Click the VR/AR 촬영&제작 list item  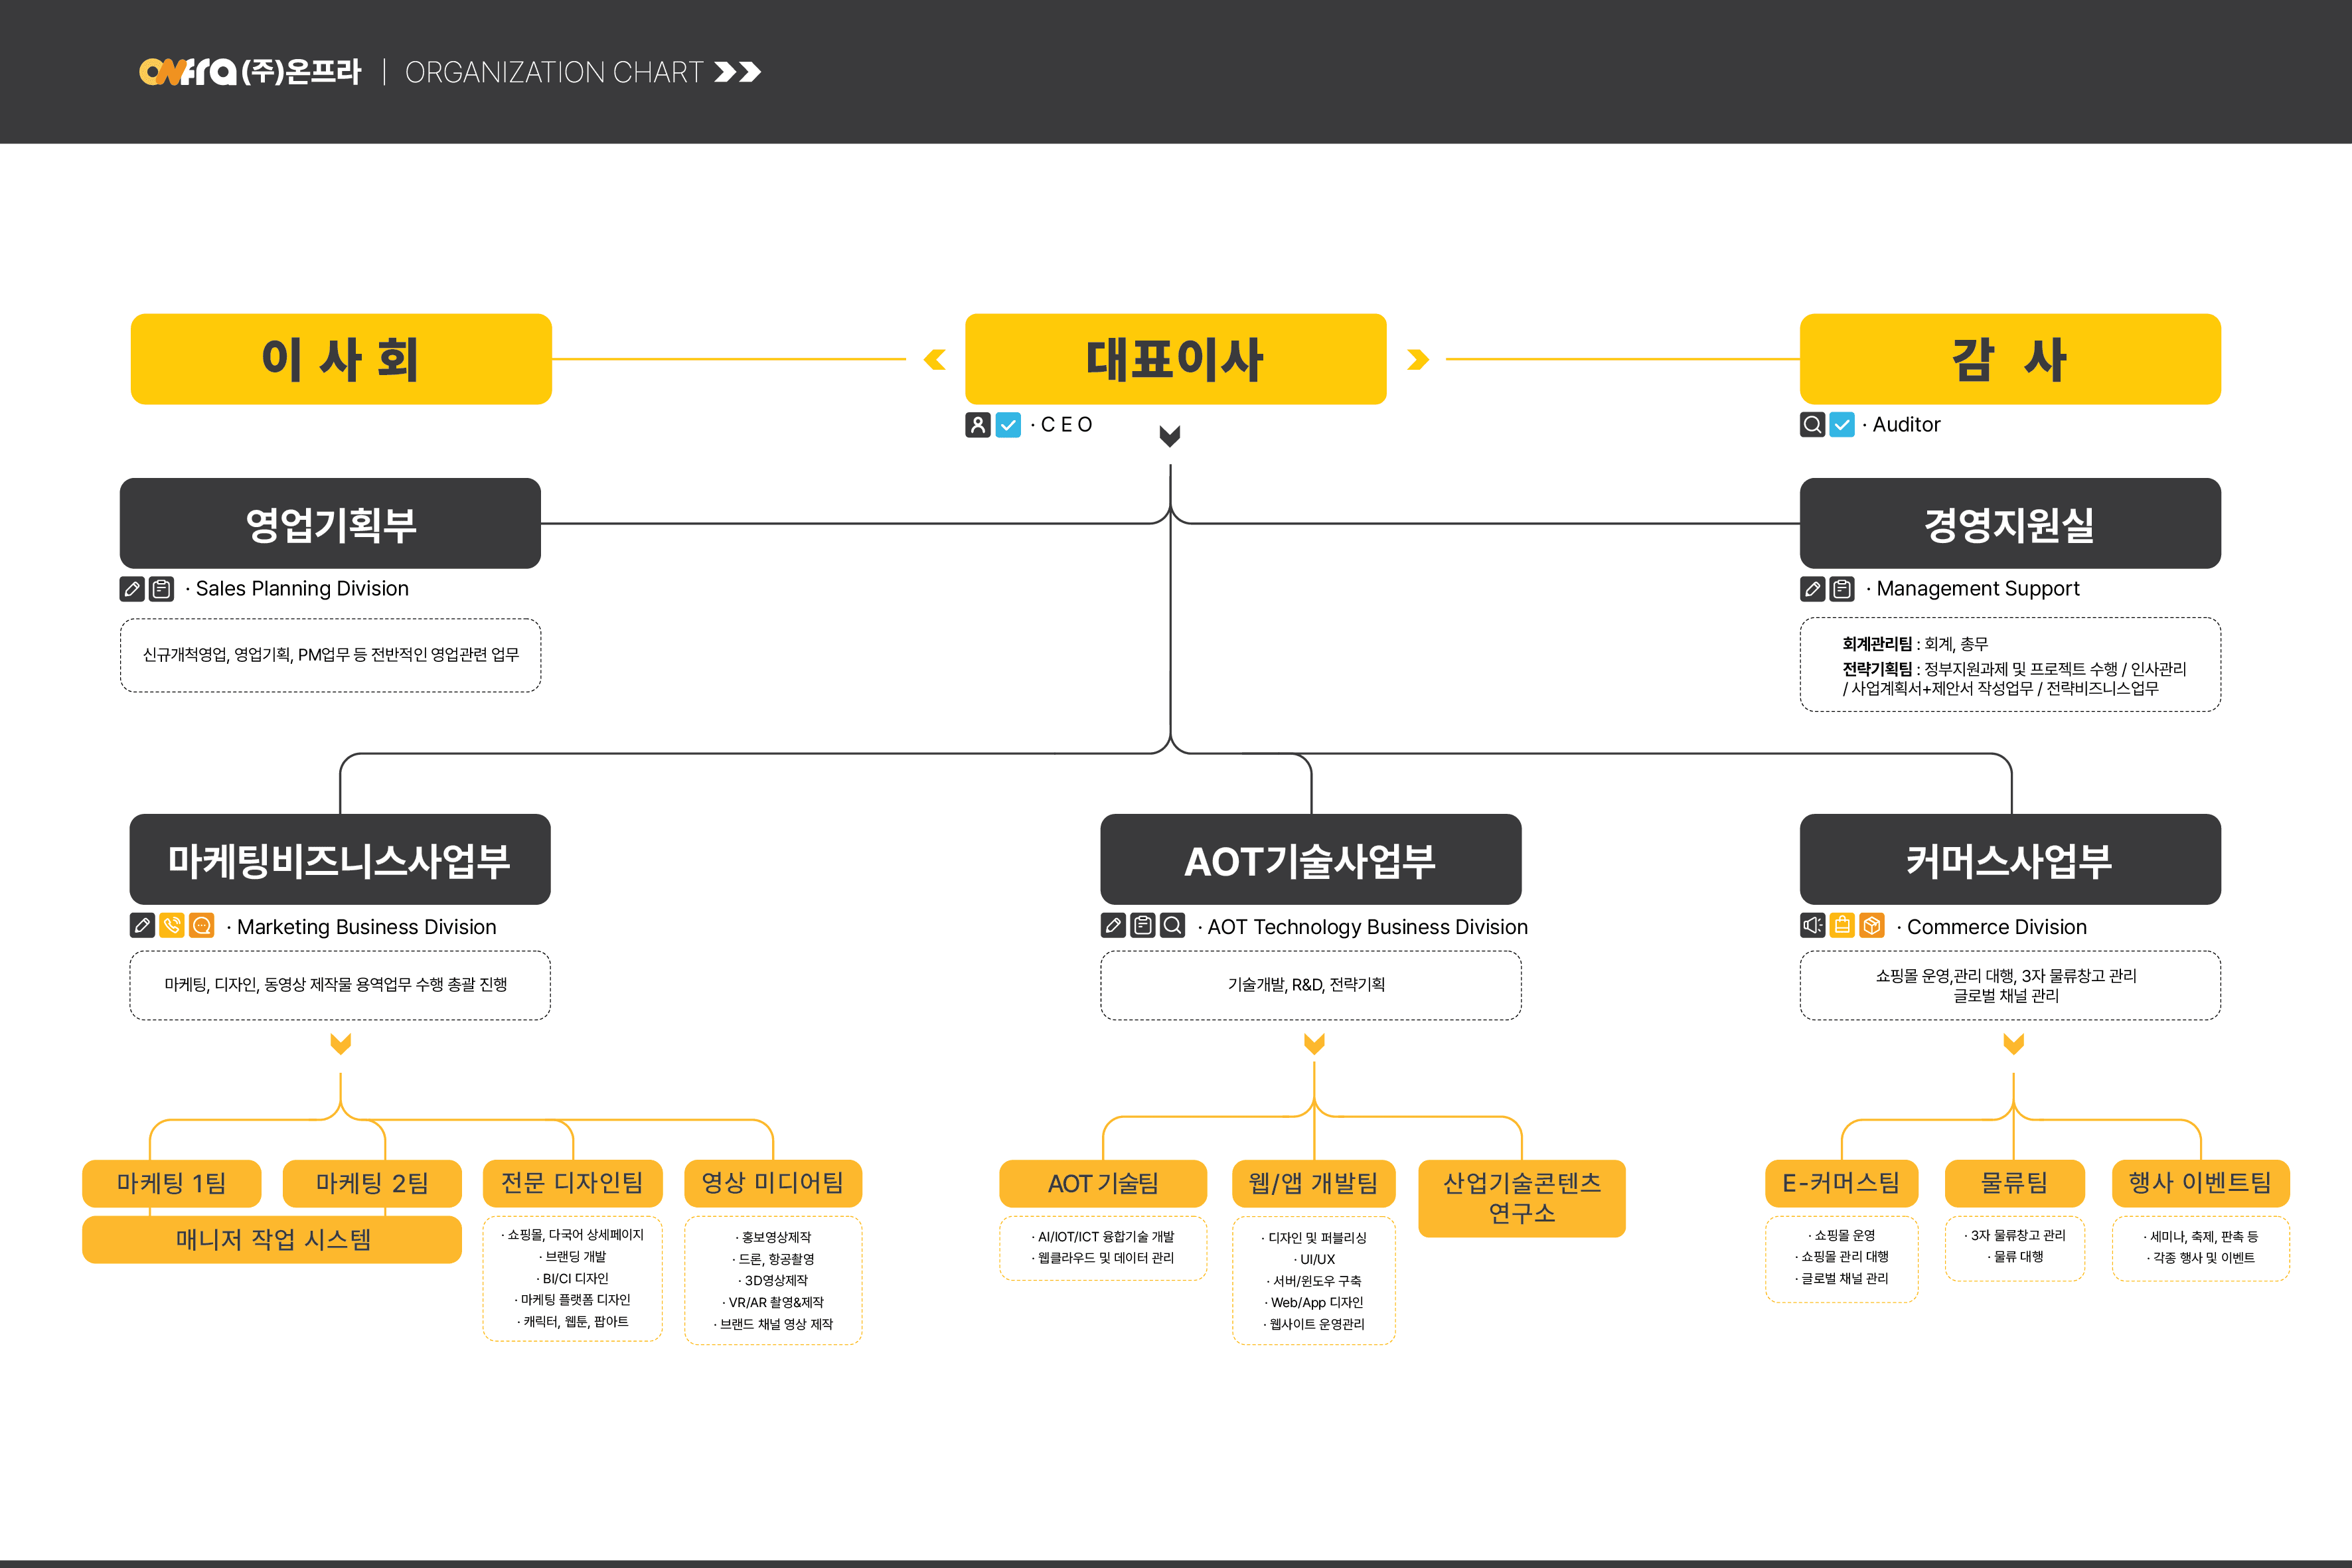coord(773,1302)
